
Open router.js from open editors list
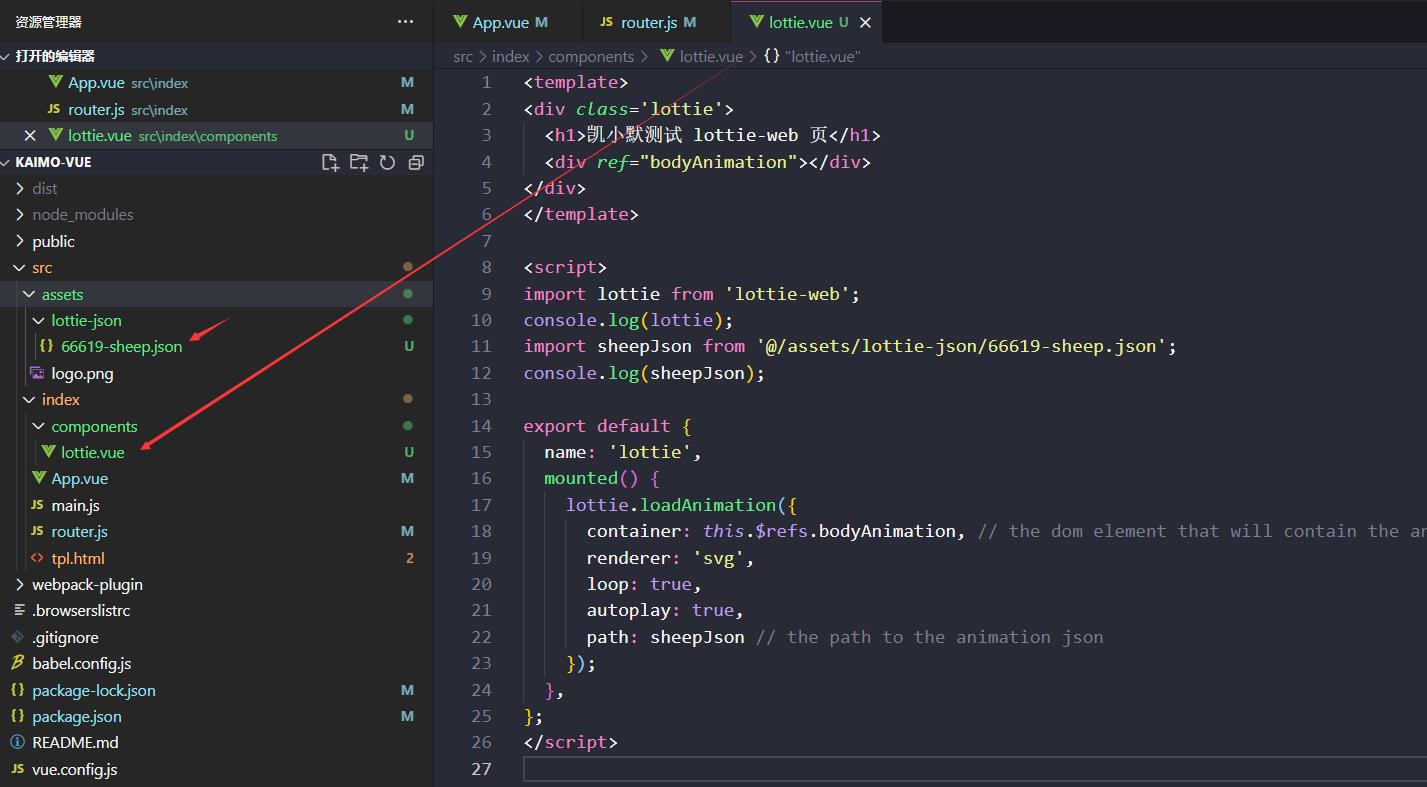pos(216,109)
